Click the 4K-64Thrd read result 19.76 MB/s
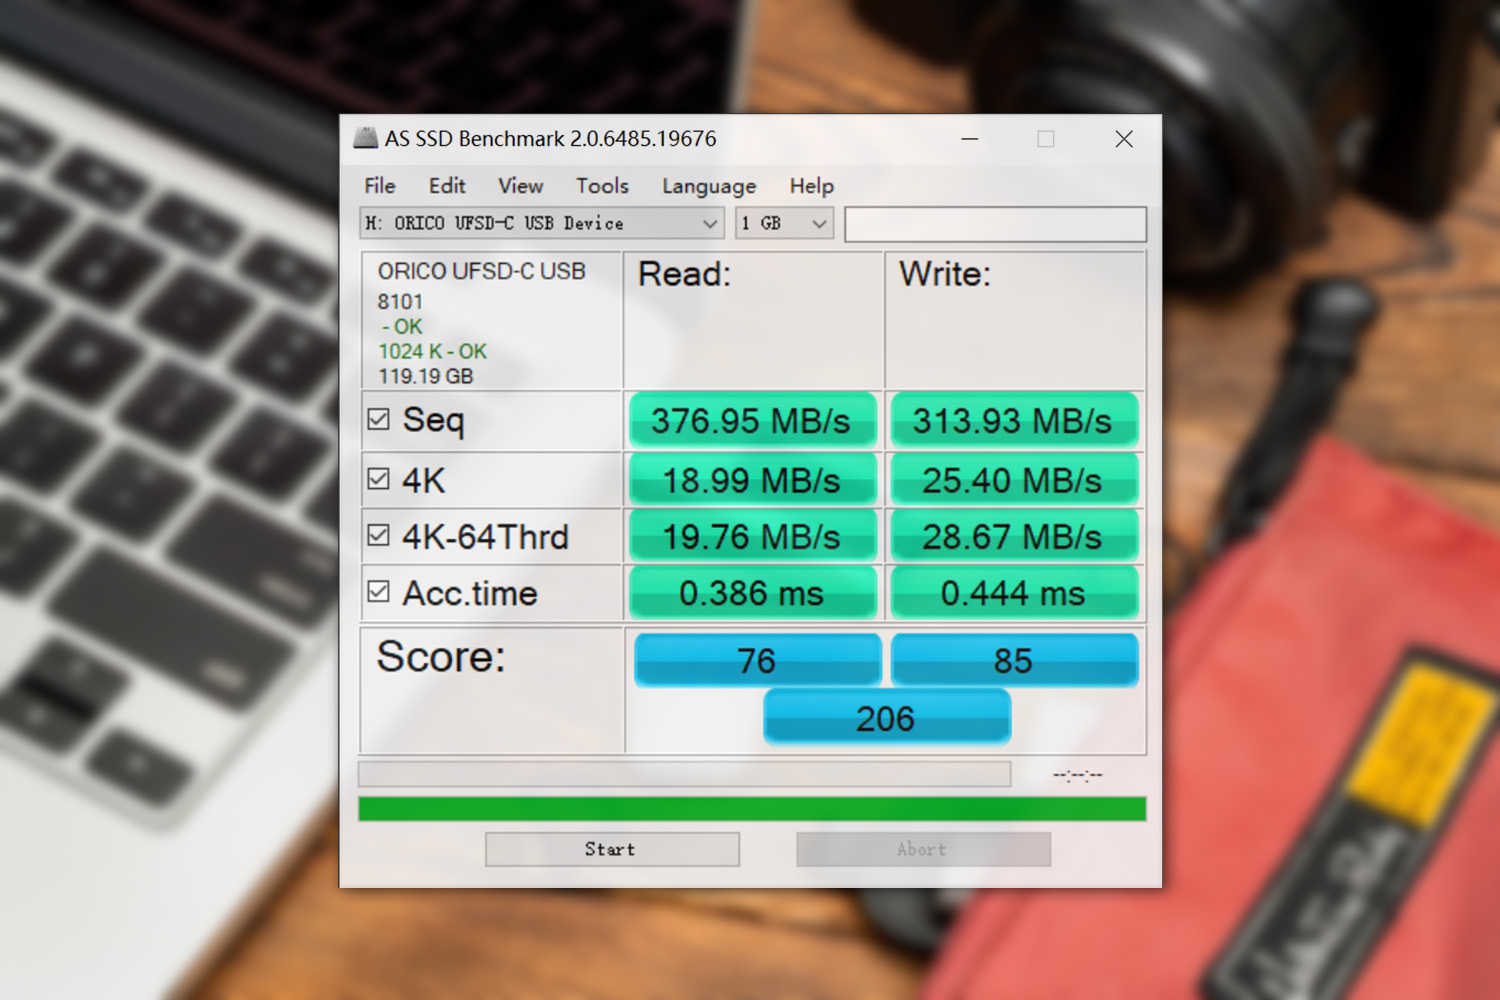1500x1000 pixels. (x=752, y=537)
